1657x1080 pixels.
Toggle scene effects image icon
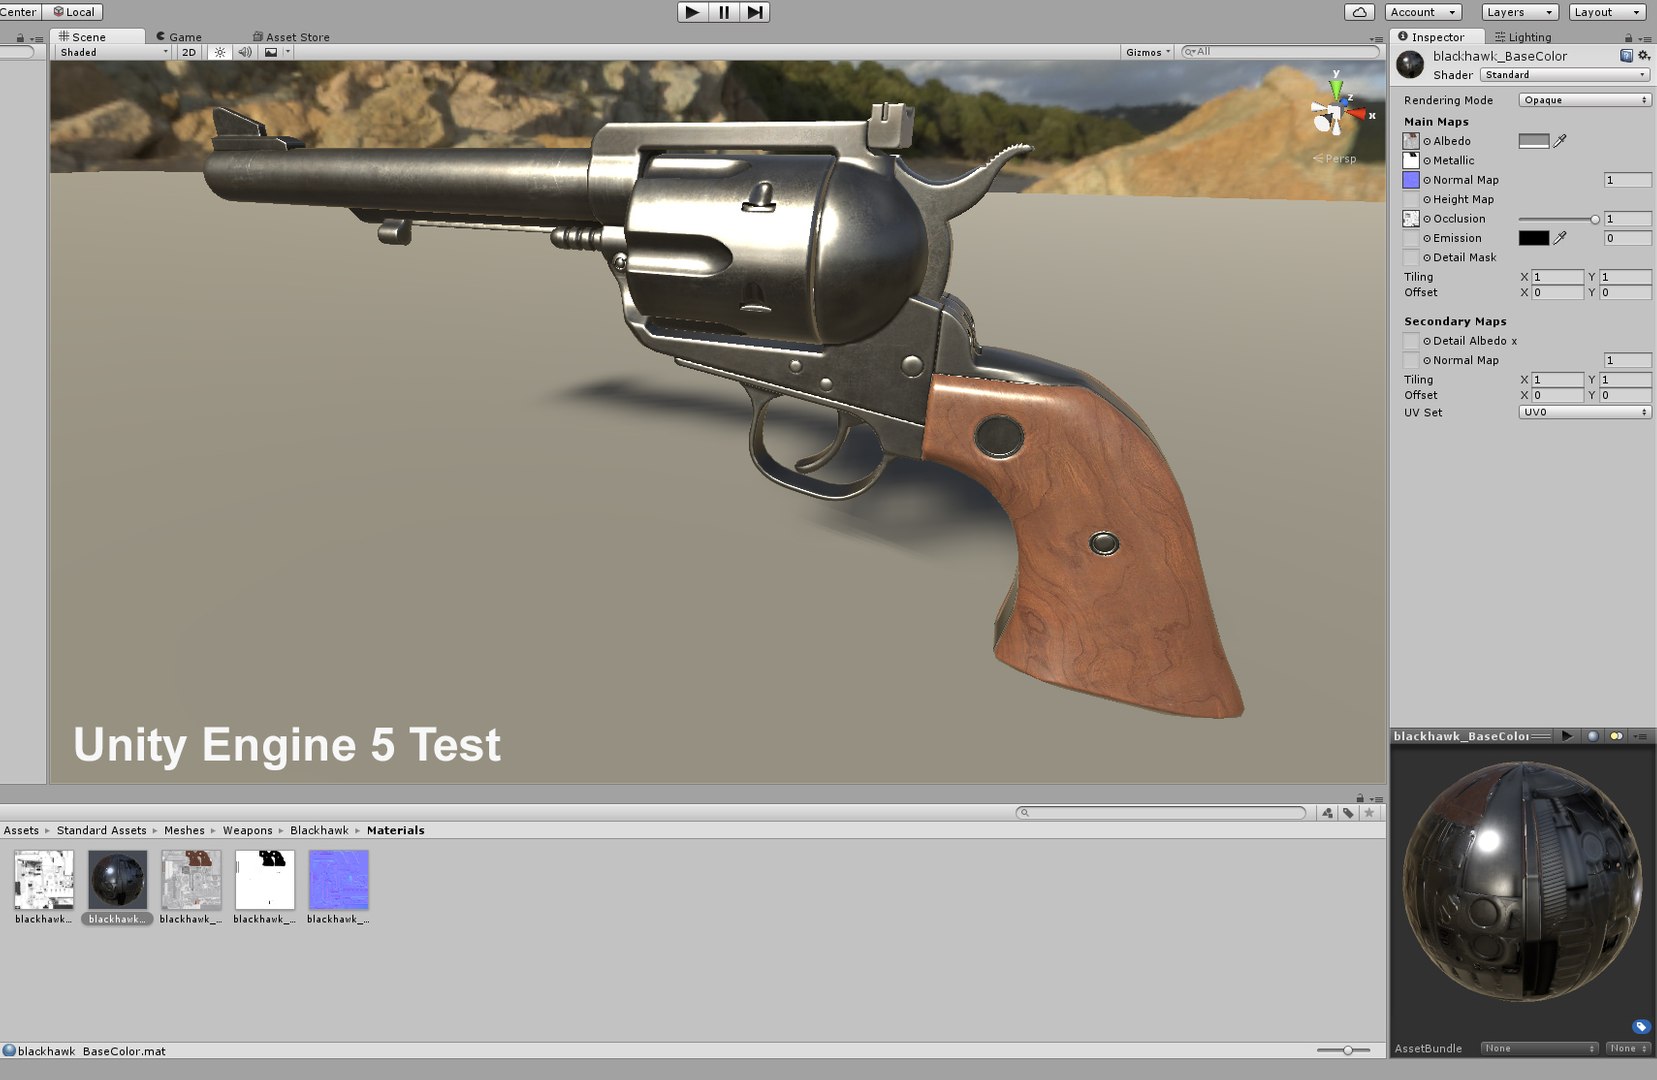pos(271,52)
